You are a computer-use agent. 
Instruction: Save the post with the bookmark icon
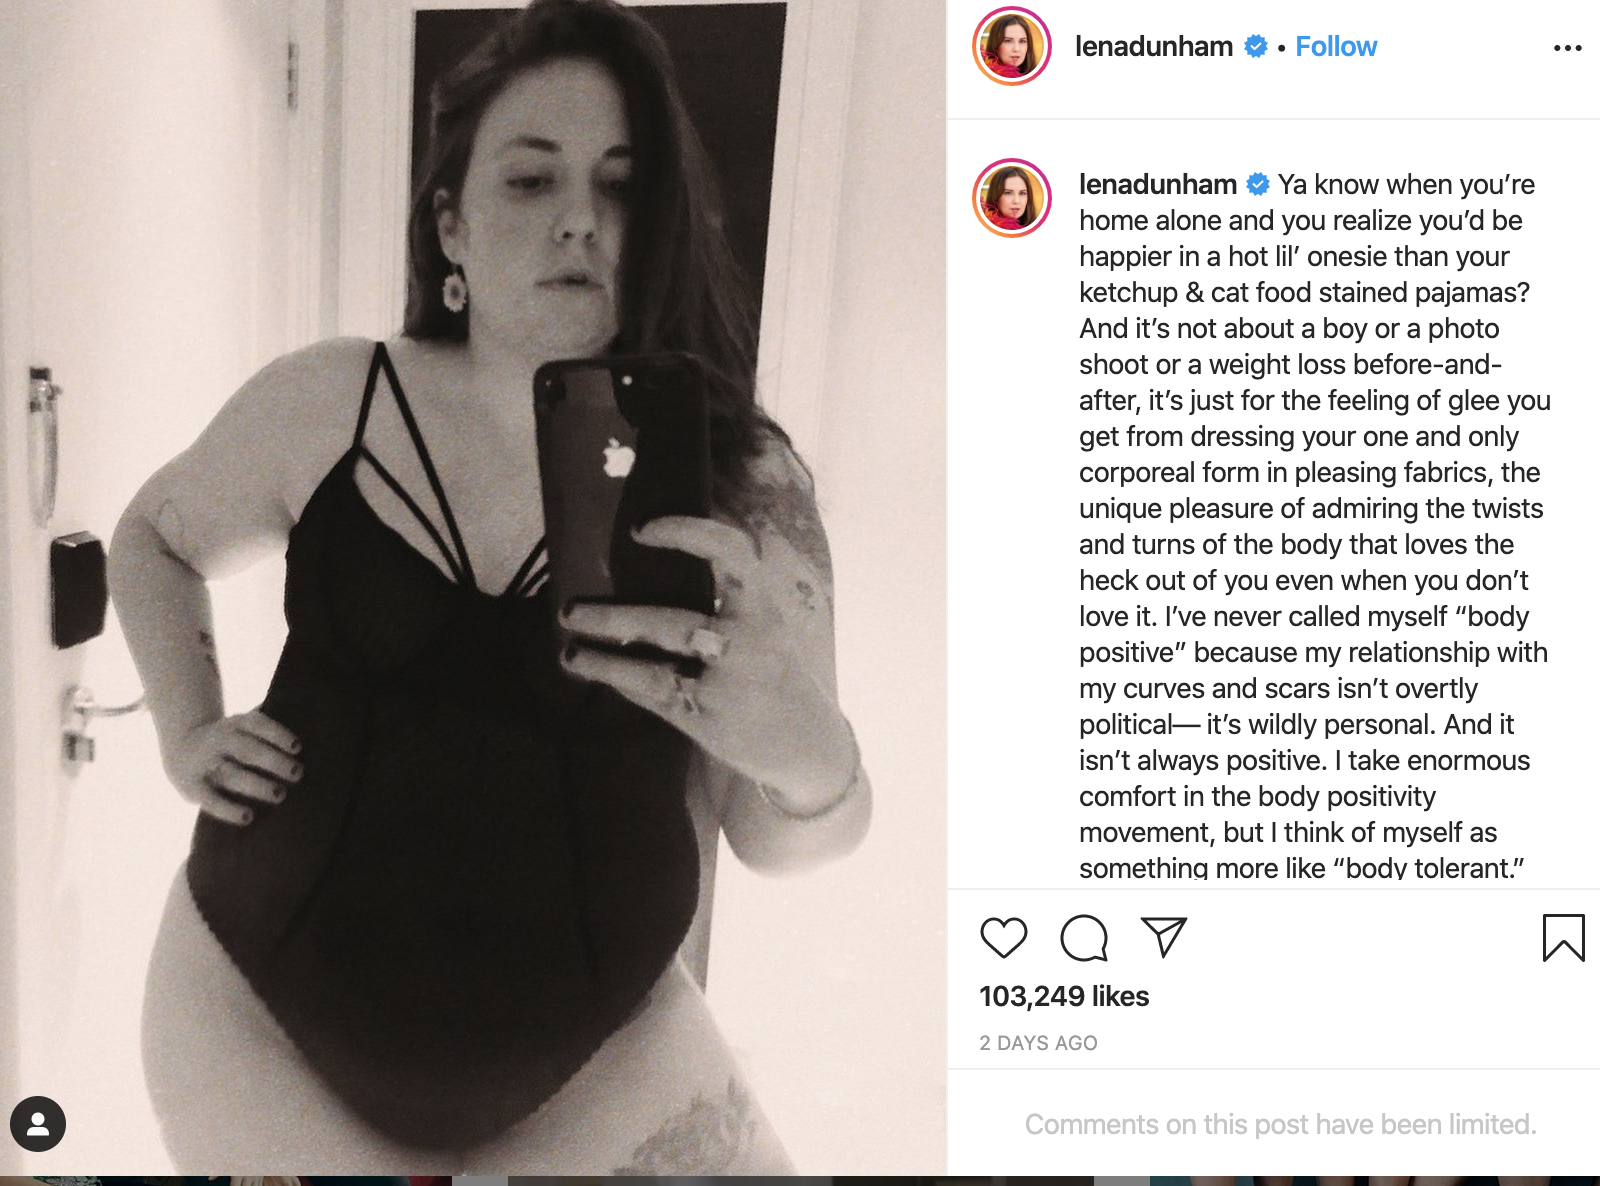pyautogui.click(x=1563, y=938)
